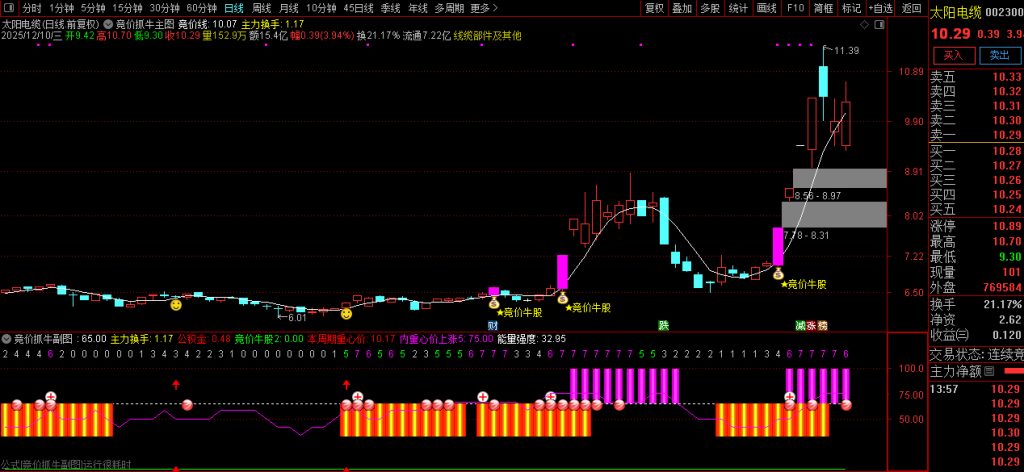1024x472 pixels.
Task: Click the 买五 order book row
Action: (976, 209)
